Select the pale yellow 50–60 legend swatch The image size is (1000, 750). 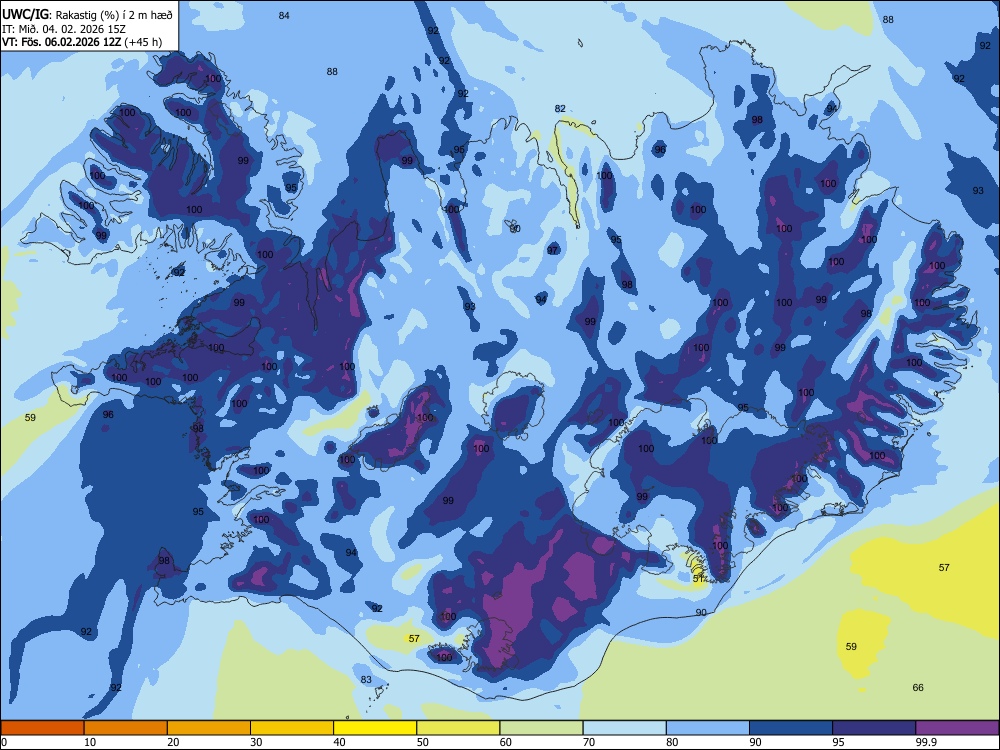(458, 728)
